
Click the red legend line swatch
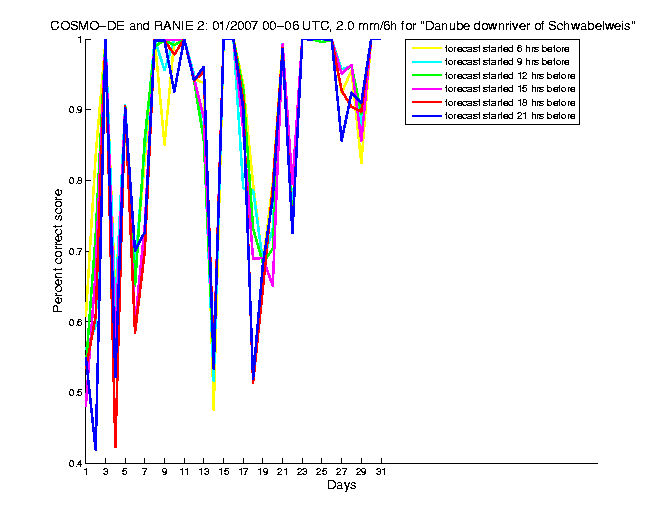[427, 102]
